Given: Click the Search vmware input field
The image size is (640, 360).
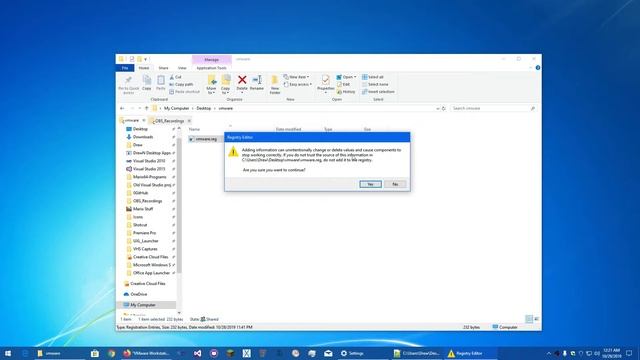Looking at the screenshot, I should tap(493, 108).
